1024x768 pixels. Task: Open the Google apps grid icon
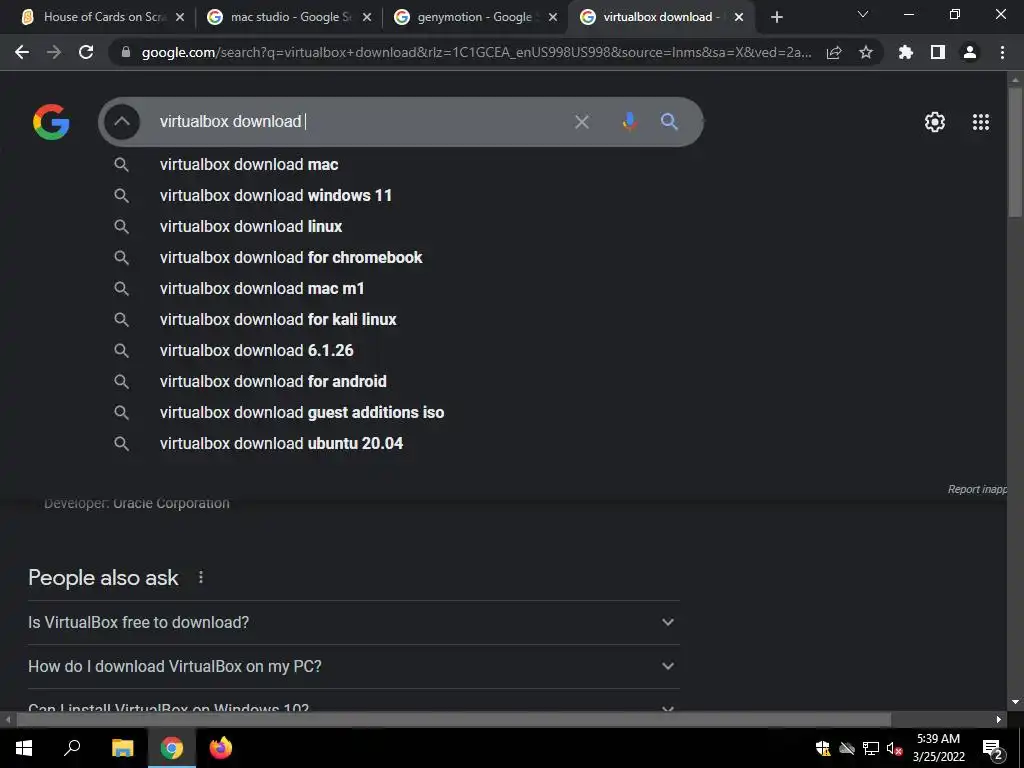coord(981,122)
